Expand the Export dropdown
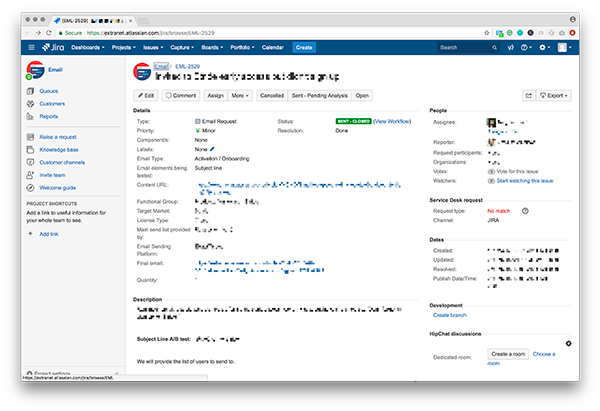600x411 pixels. pyautogui.click(x=554, y=96)
